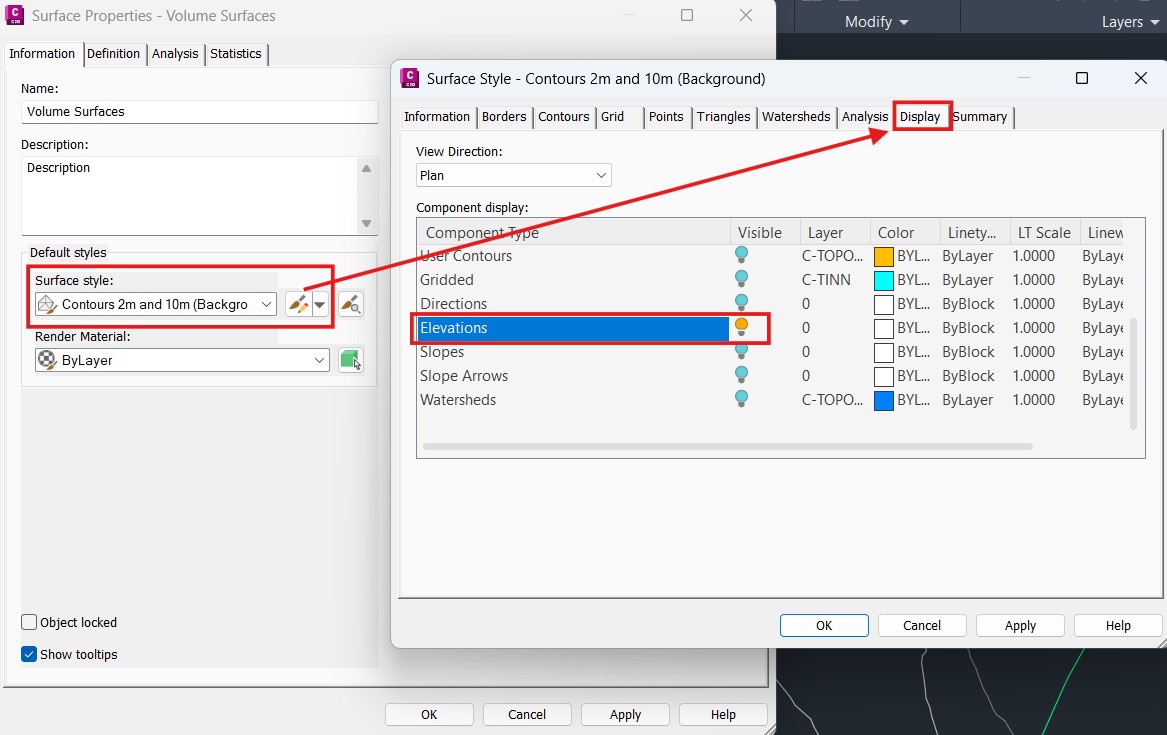Toggle the Elevations visibility lightbulb
This screenshot has height=735, width=1167.
click(741, 327)
